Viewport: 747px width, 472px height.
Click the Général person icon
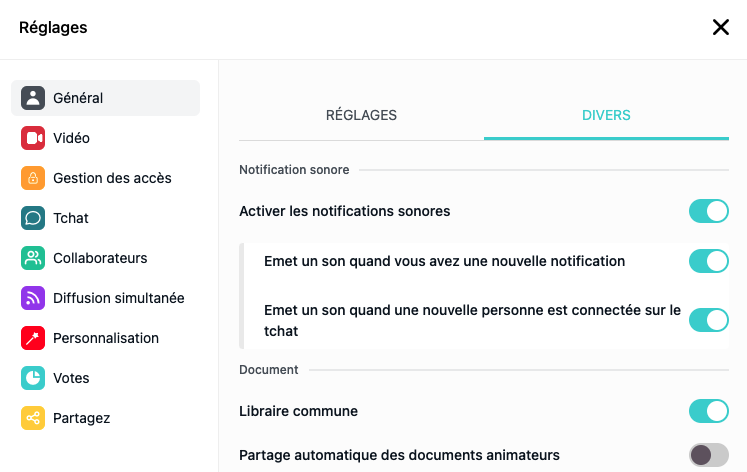click(x=33, y=98)
